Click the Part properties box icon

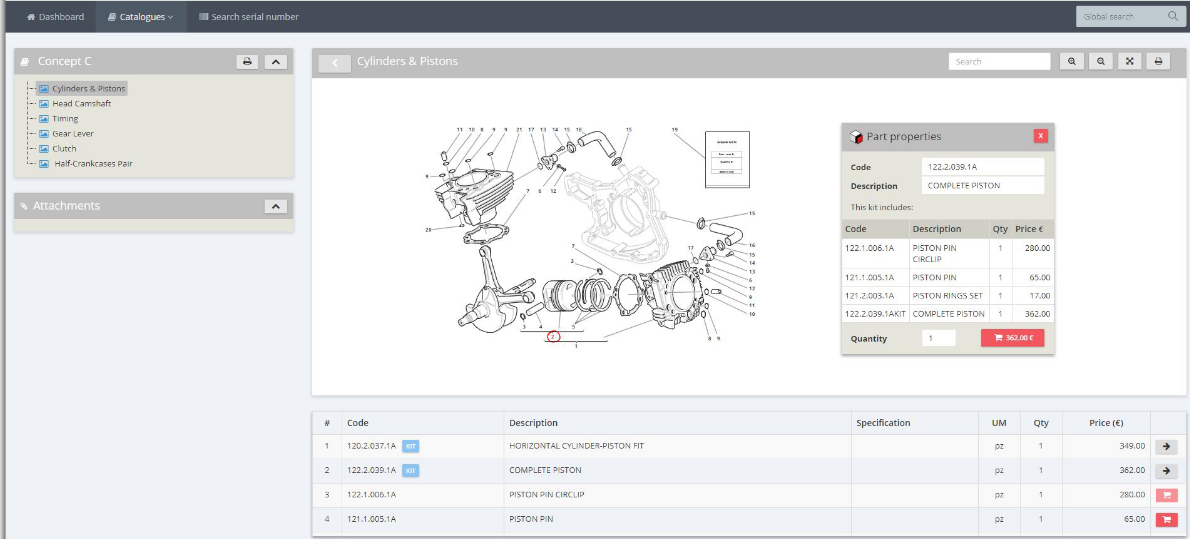click(856, 137)
